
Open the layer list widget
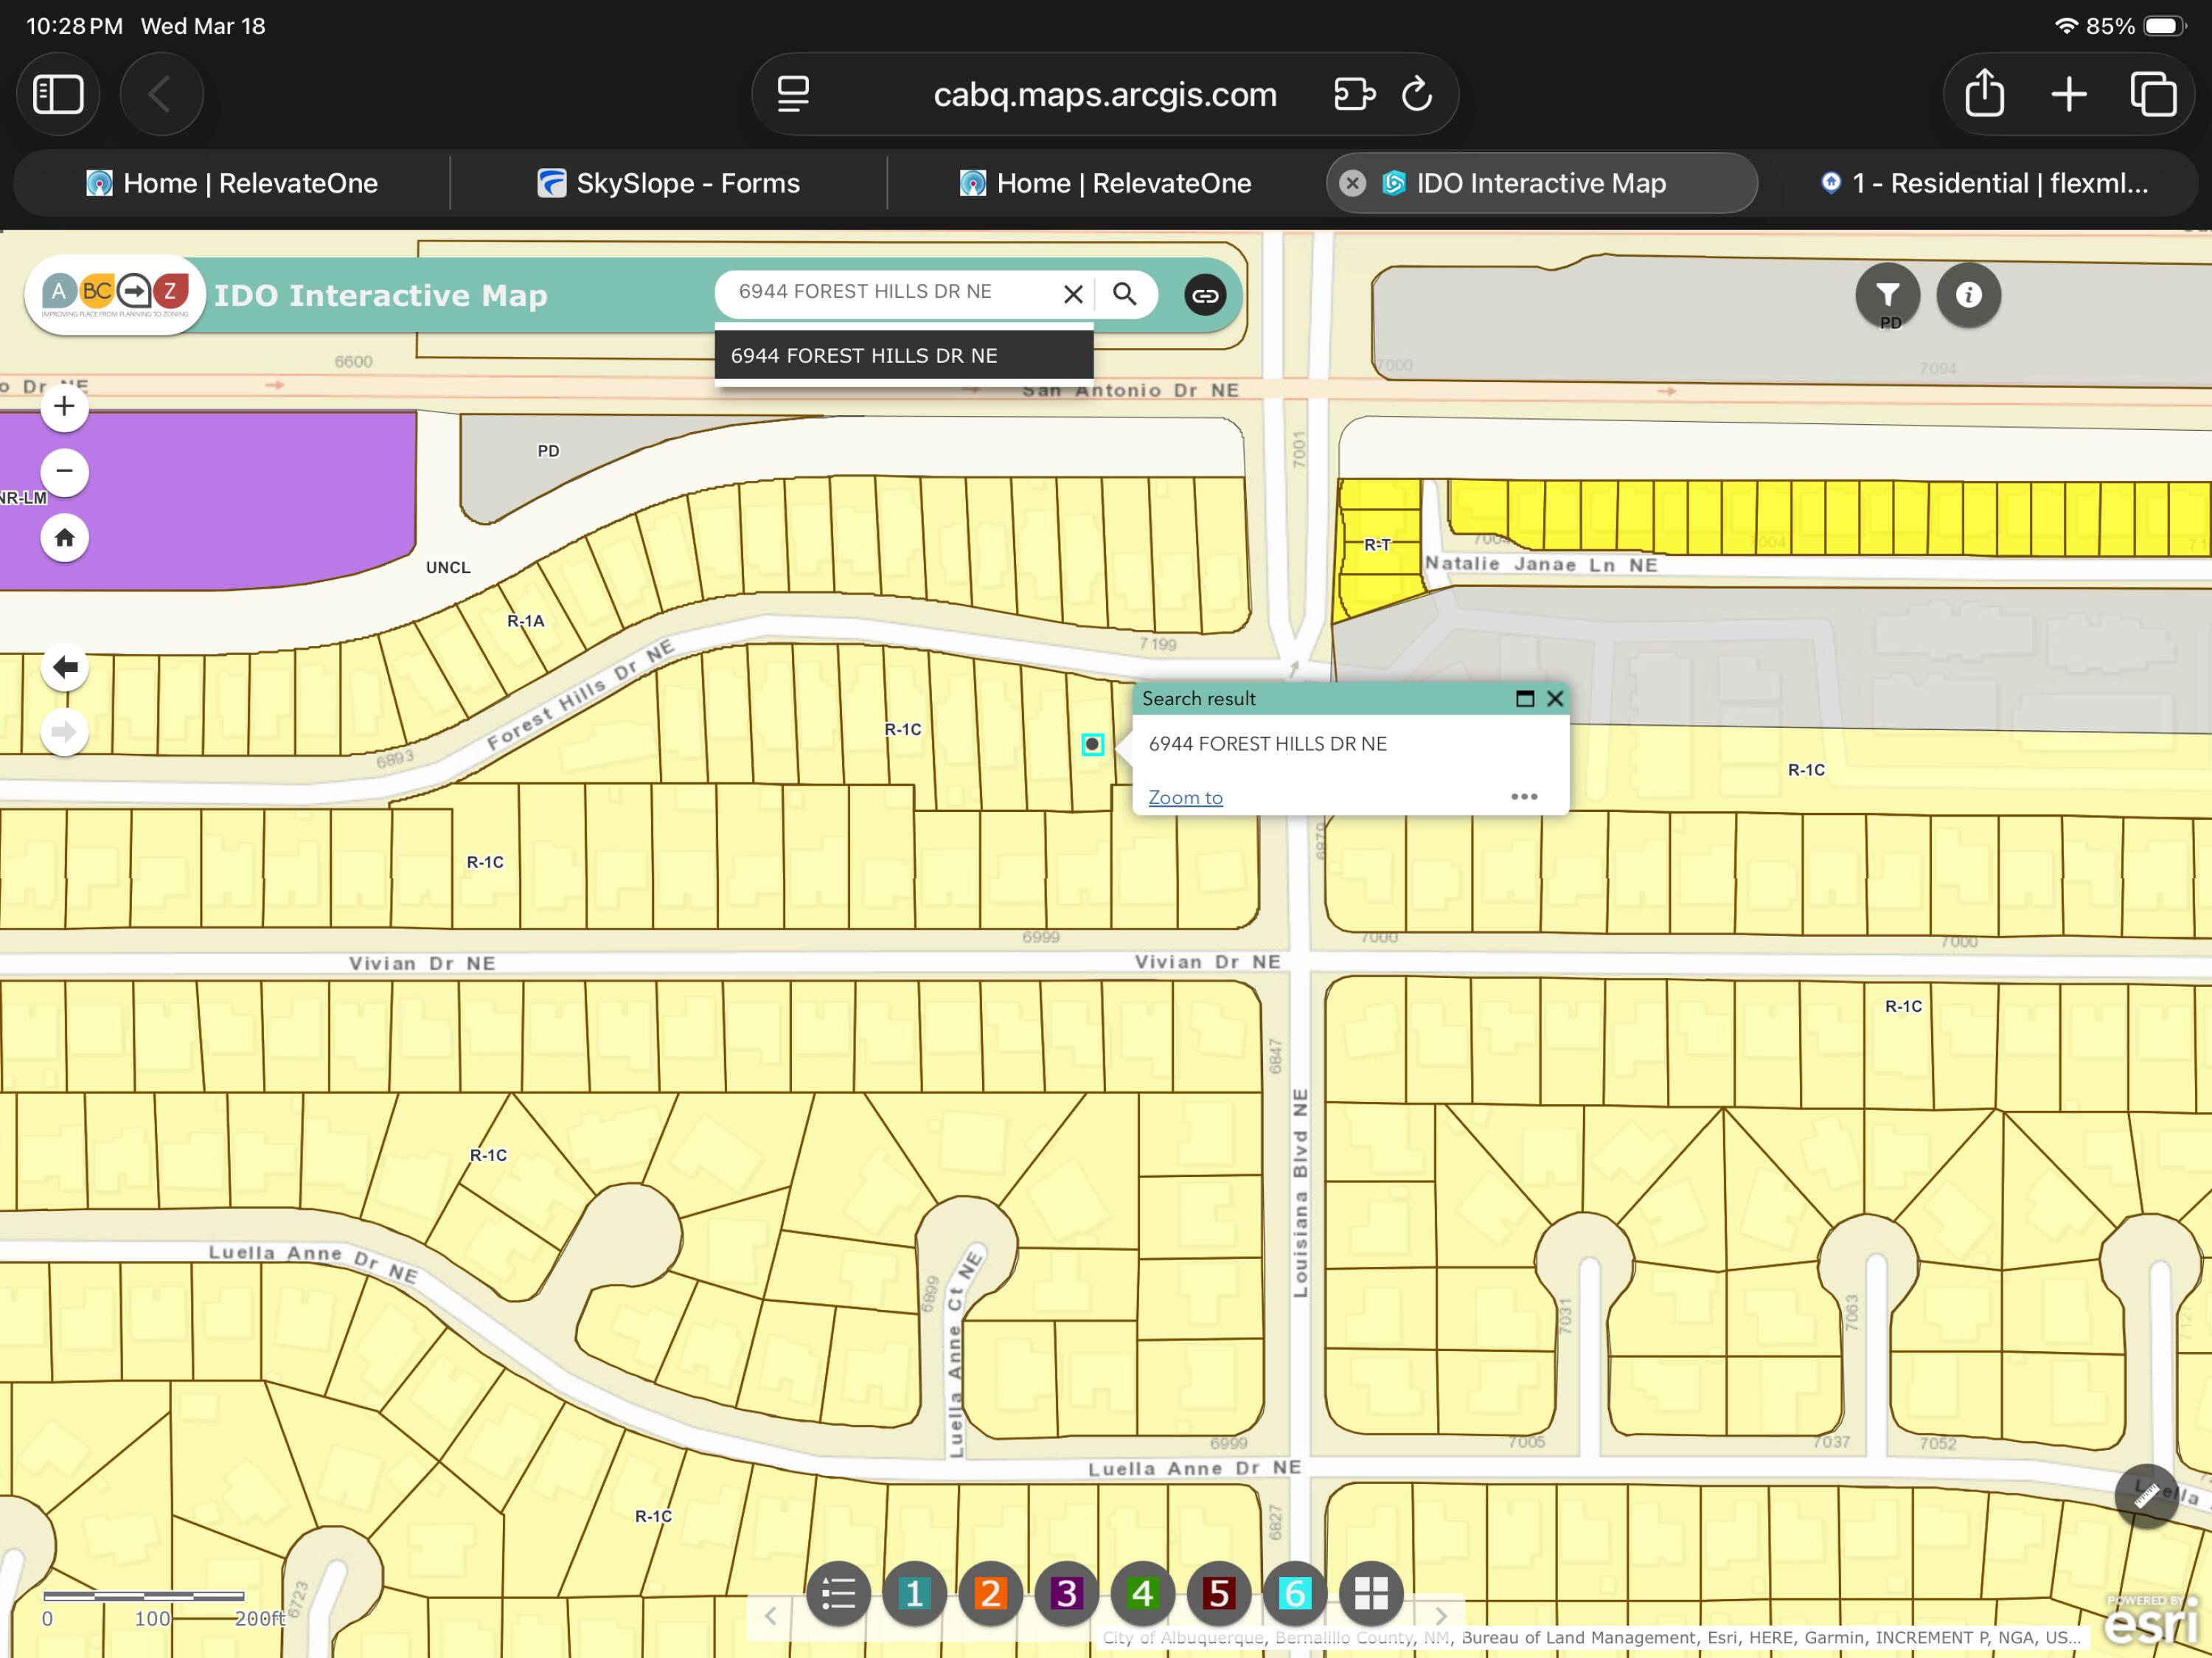pos(838,1593)
